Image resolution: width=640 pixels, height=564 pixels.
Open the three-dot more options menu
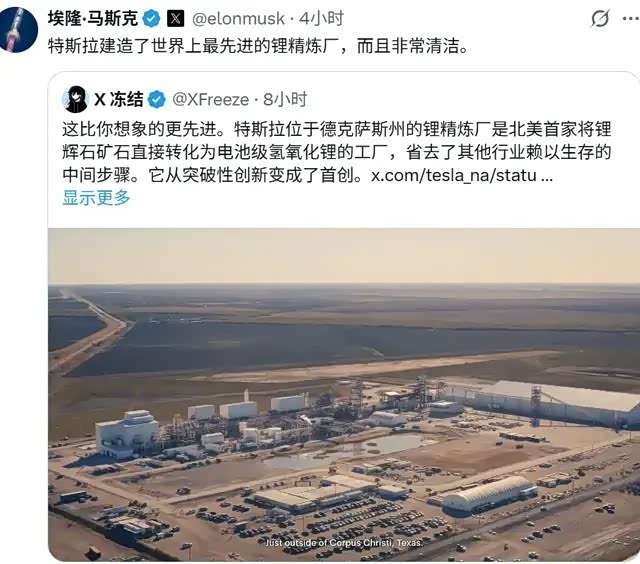(631, 19)
